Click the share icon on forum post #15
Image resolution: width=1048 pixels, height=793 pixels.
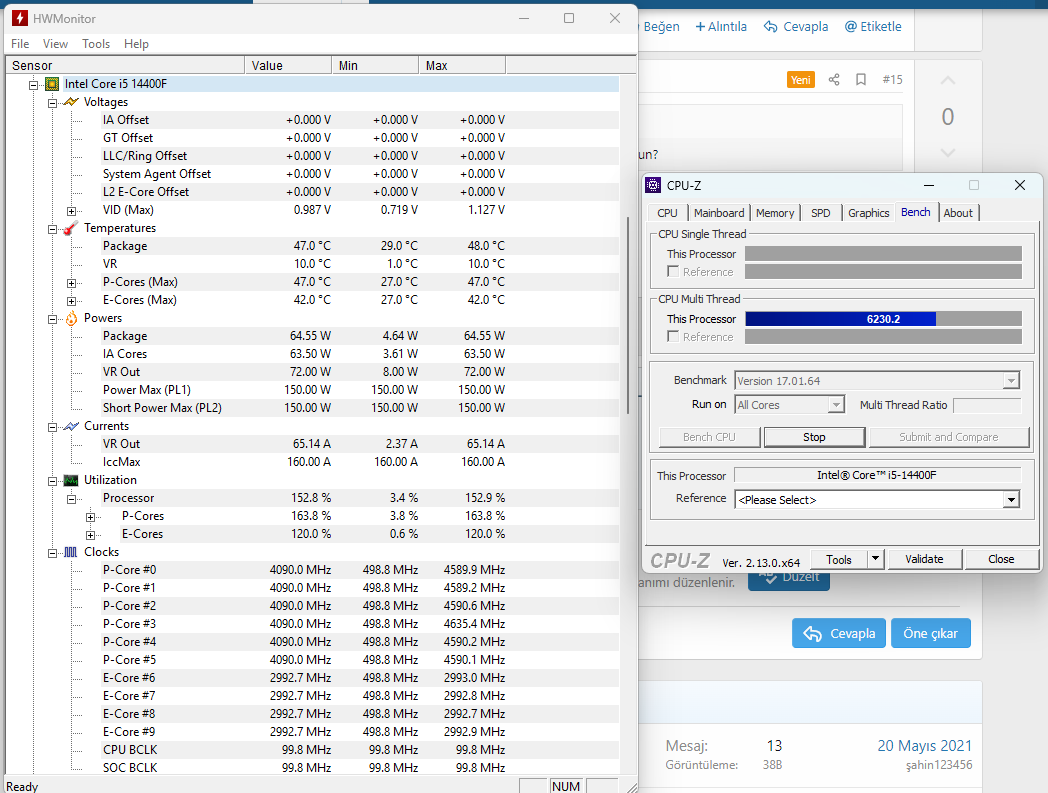833,80
